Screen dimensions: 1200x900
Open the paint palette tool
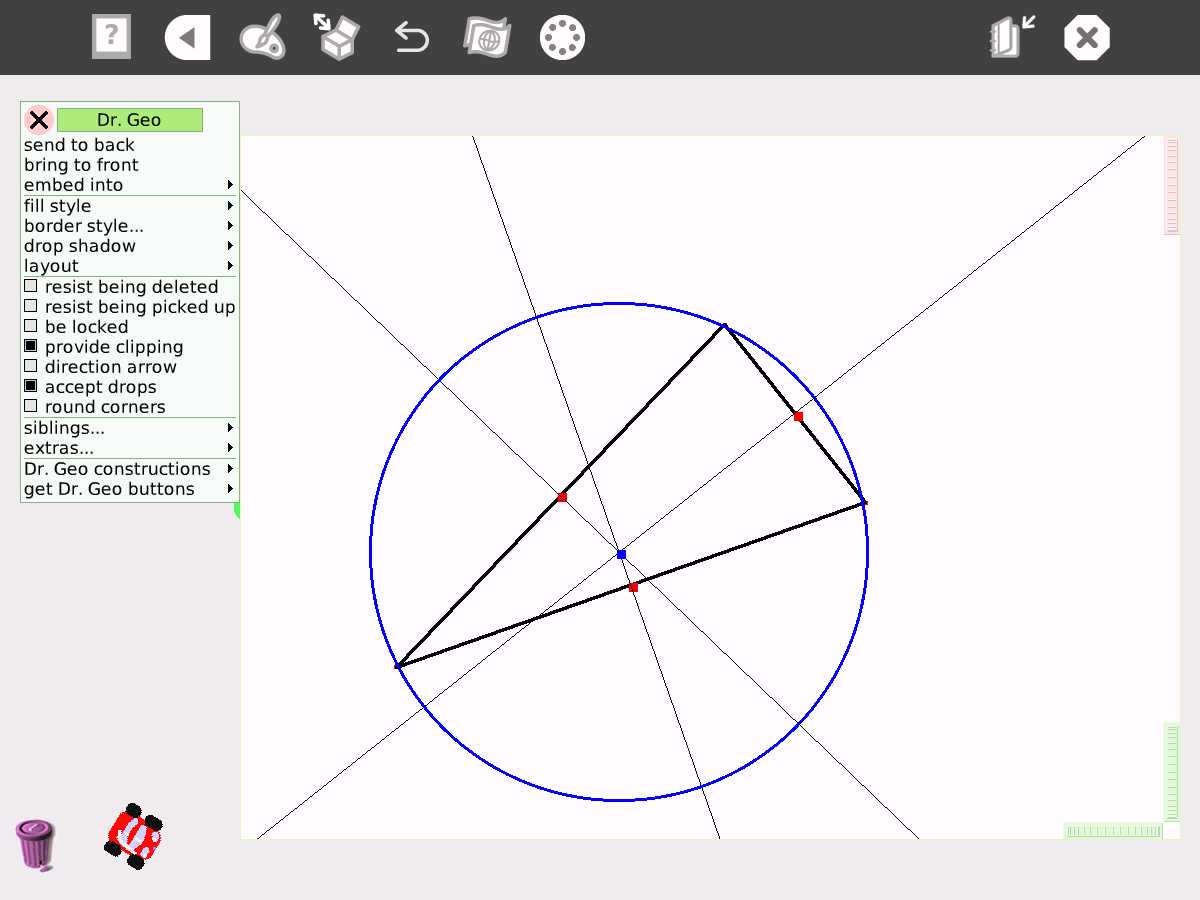pos(262,38)
